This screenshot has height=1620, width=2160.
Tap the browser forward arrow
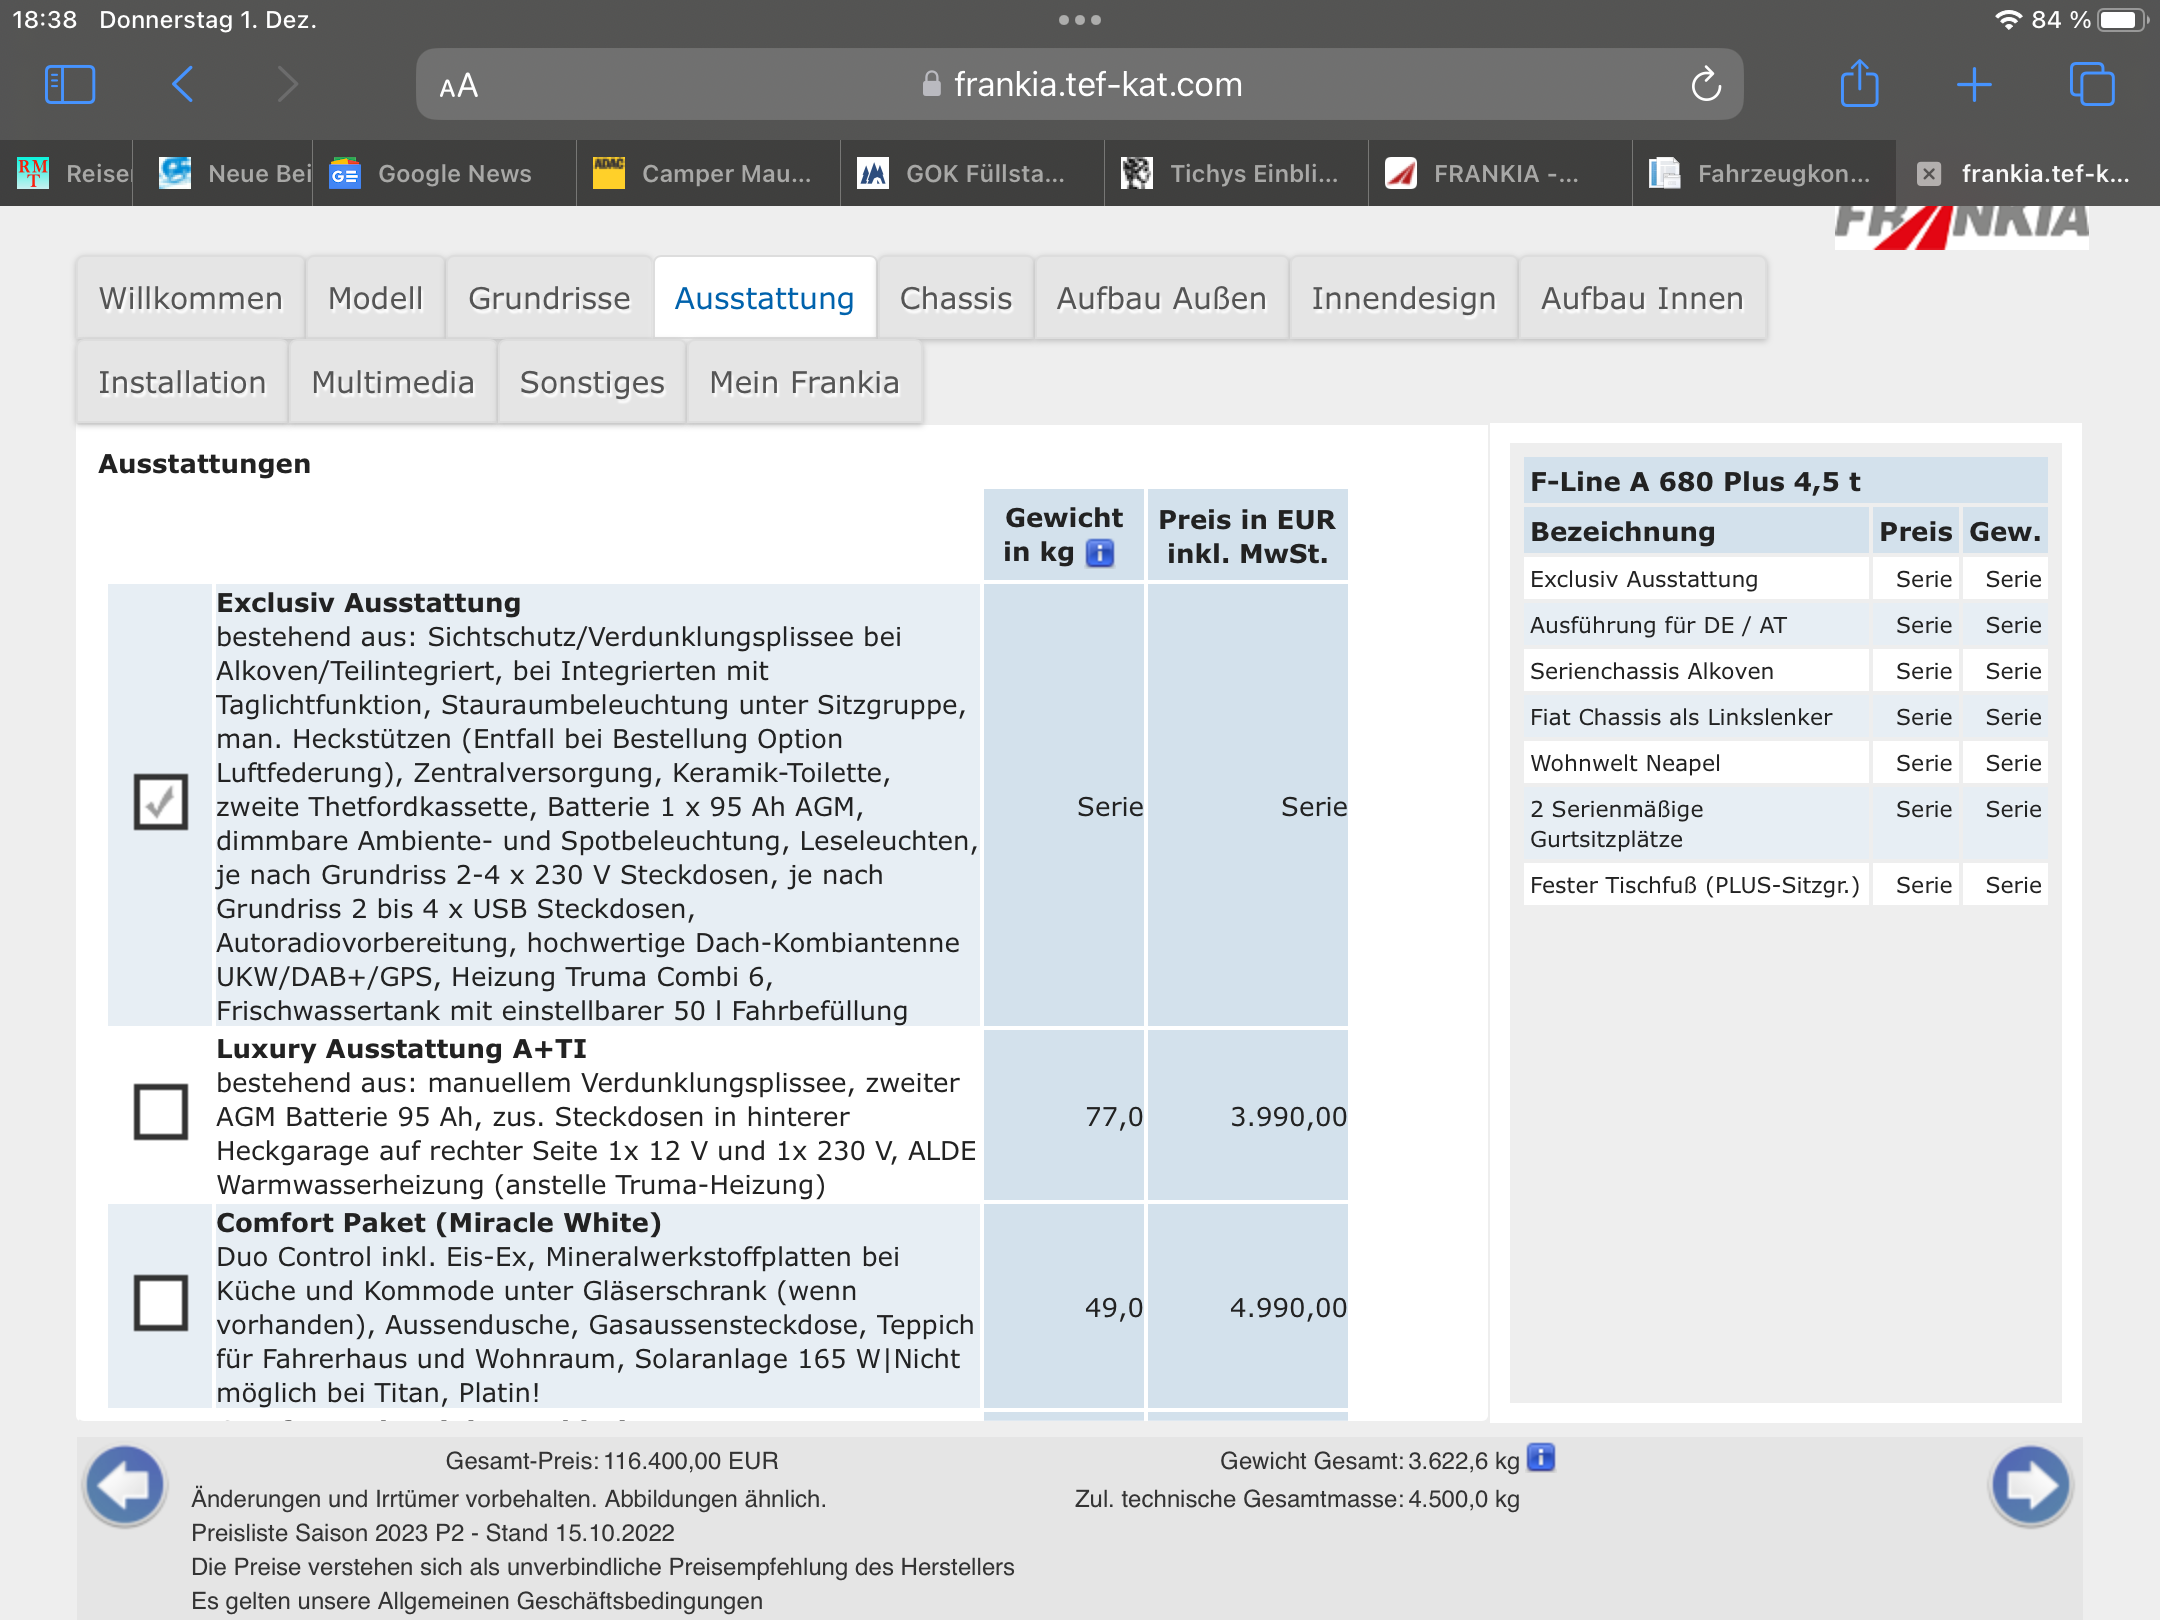(x=288, y=85)
